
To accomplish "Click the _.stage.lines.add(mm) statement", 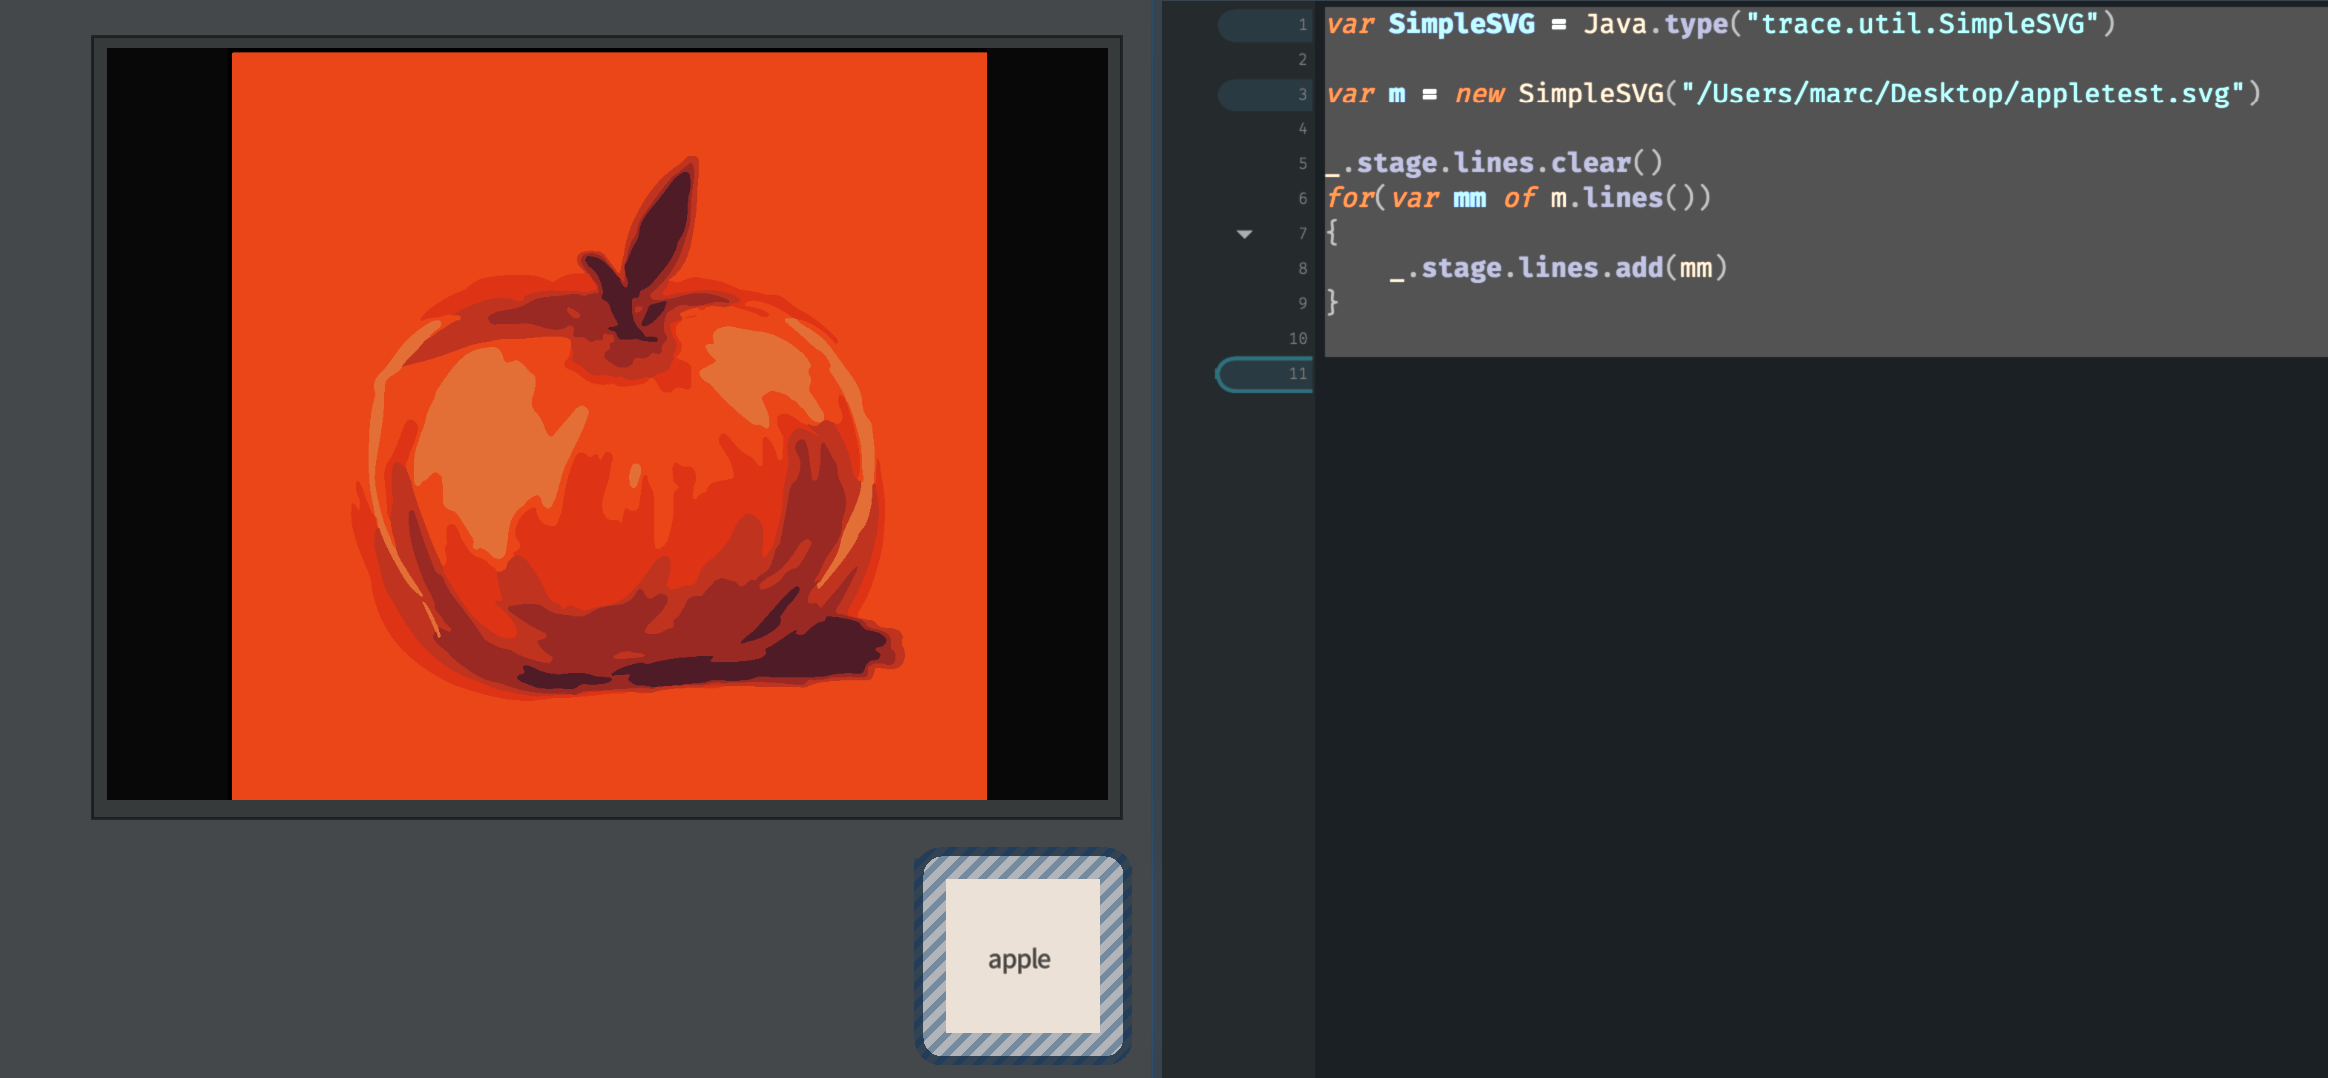I will click(x=1559, y=268).
